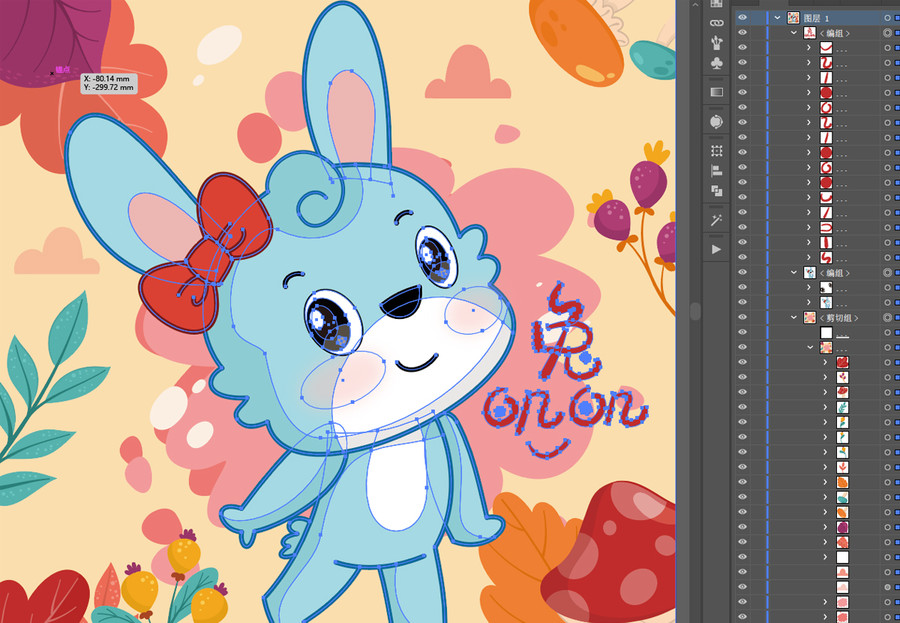Hide the second <编组> bunny group
This screenshot has width=900, height=623.
[742, 272]
